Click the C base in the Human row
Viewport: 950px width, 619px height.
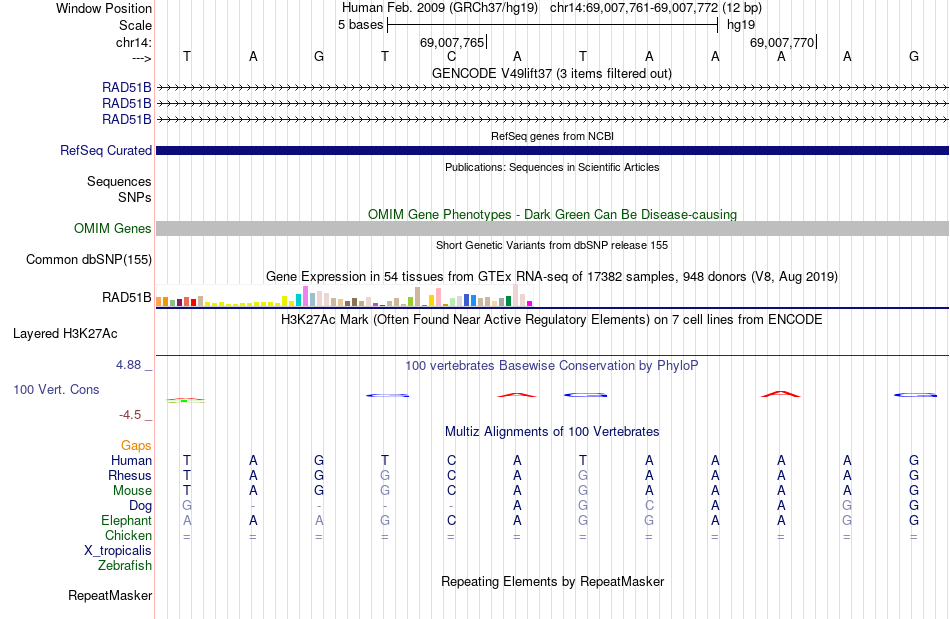pos(451,460)
